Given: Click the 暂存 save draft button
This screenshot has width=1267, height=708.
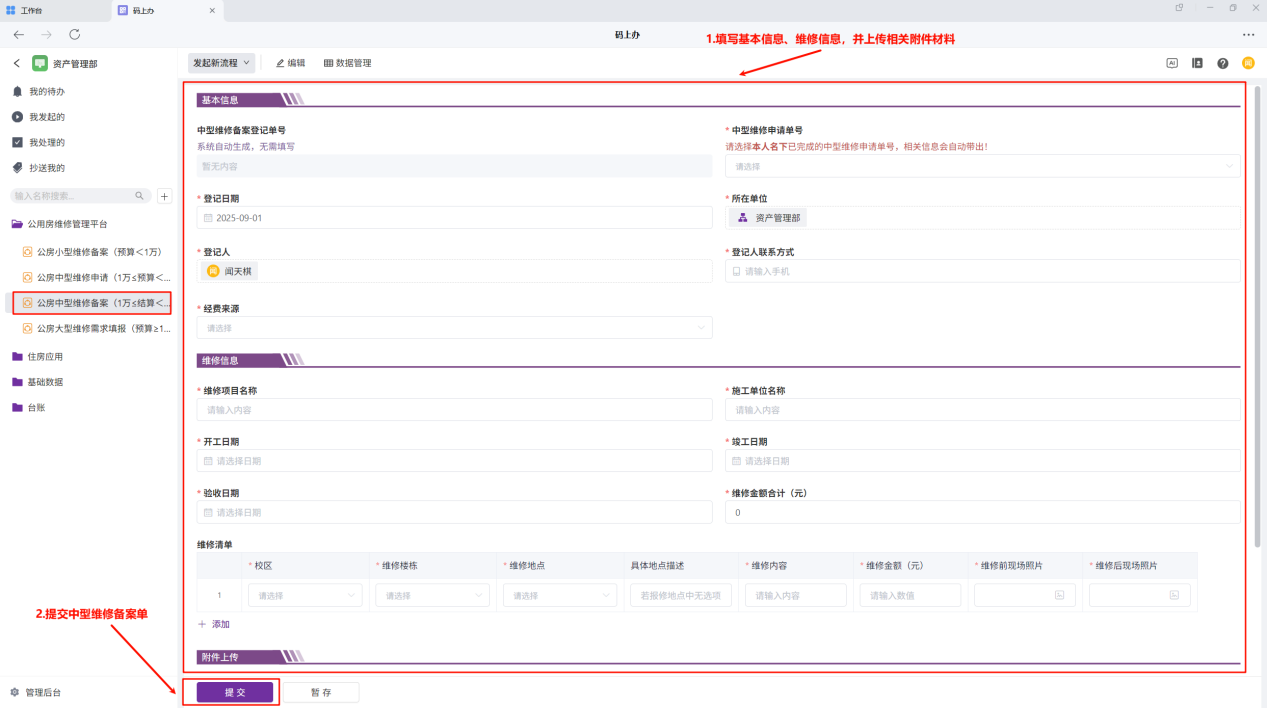Looking at the screenshot, I should tap(320, 692).
